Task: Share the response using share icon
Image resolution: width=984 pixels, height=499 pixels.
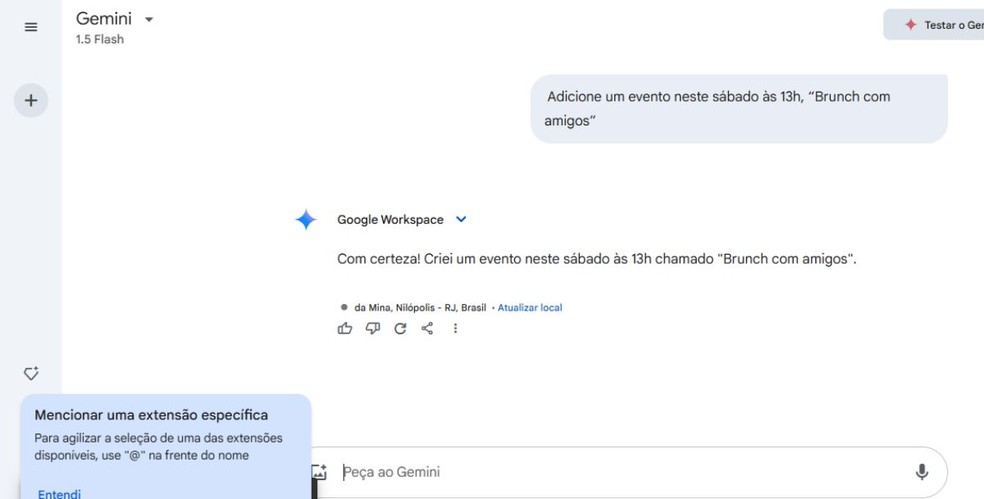Action: point(427,328)
